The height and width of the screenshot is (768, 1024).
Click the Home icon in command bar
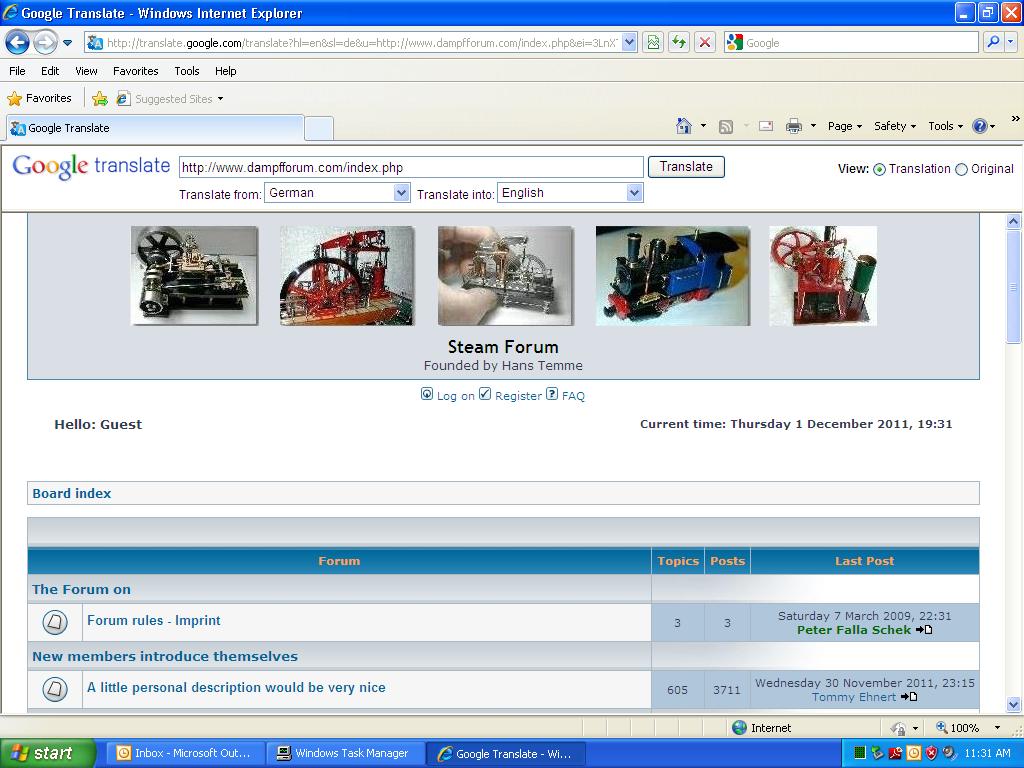684,126
